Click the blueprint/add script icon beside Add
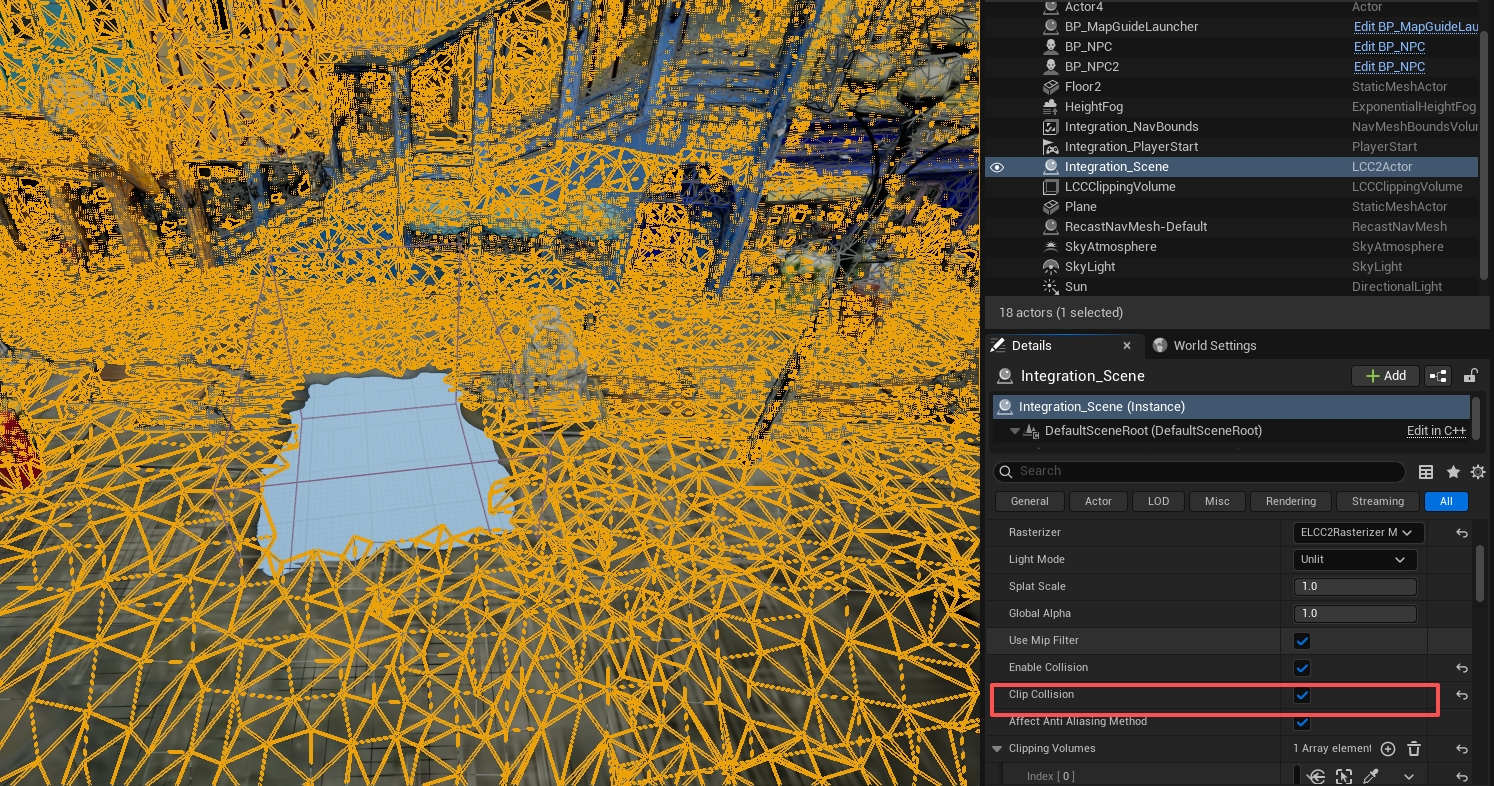Viewport: 1494px width, 786px height. pos(1438,376)
